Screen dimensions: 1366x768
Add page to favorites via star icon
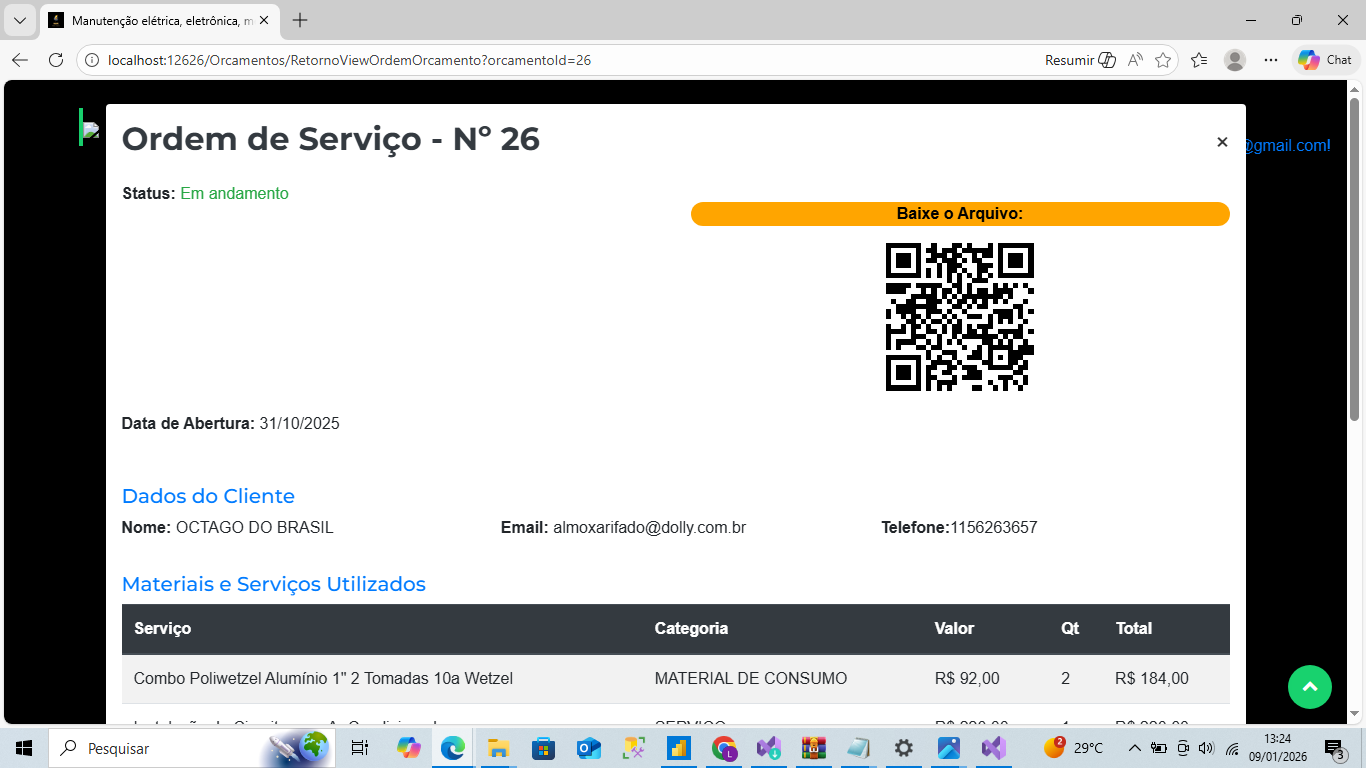[x=1163, y=60]
